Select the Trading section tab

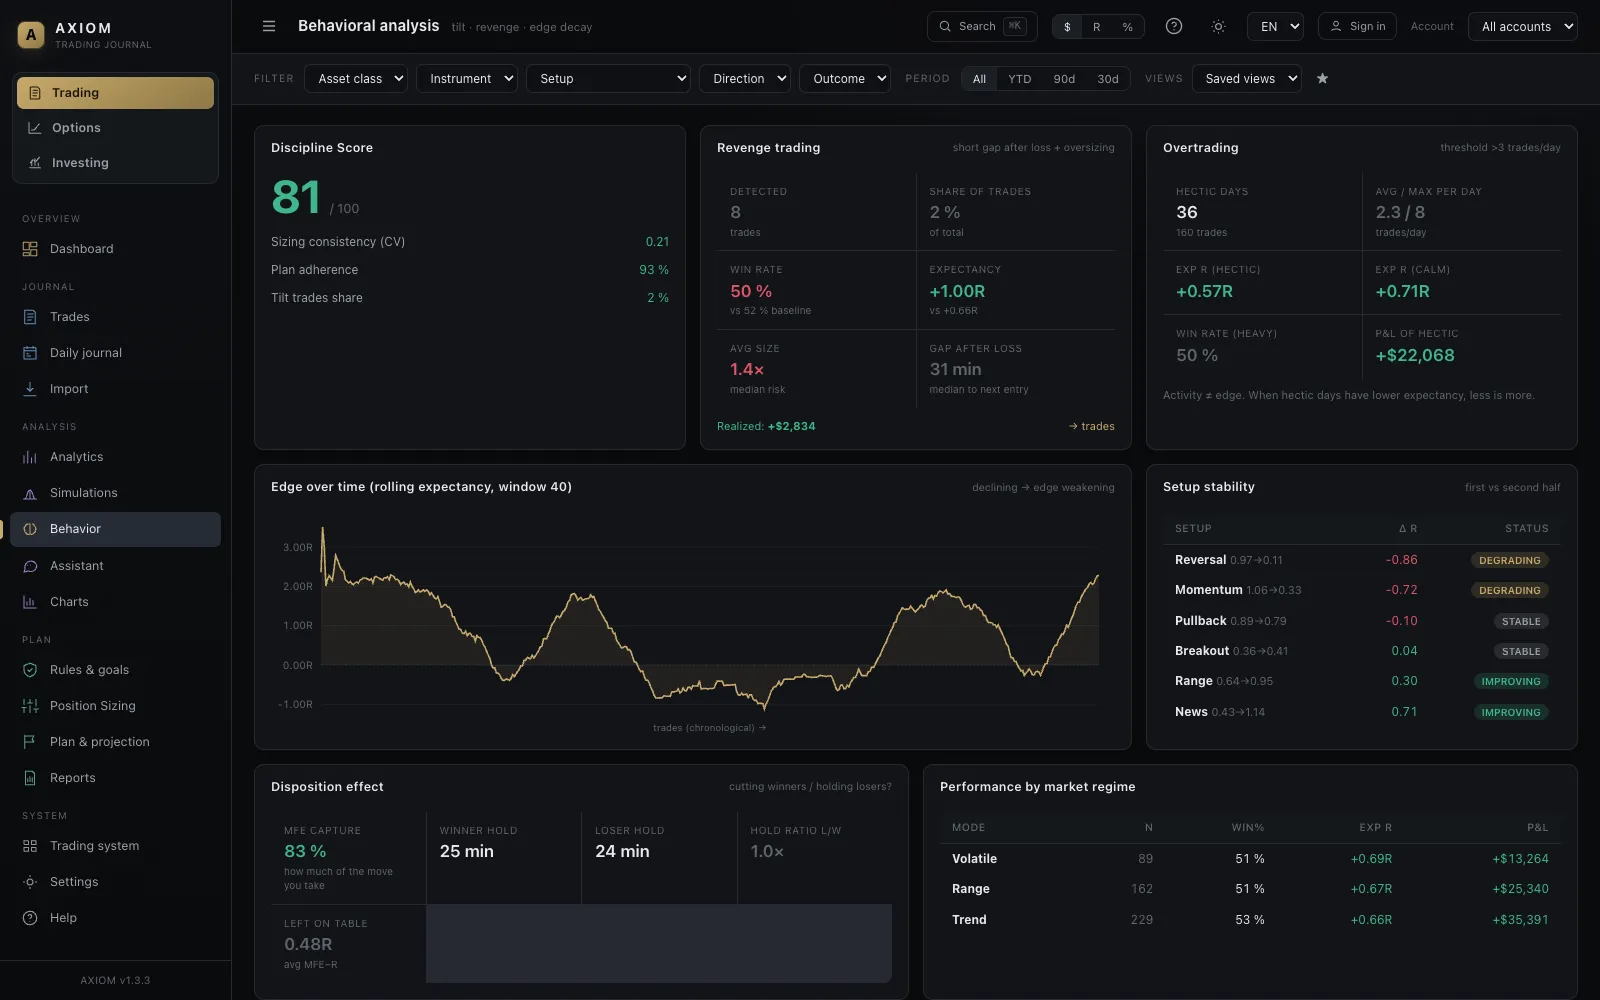[x=115, y=93]
